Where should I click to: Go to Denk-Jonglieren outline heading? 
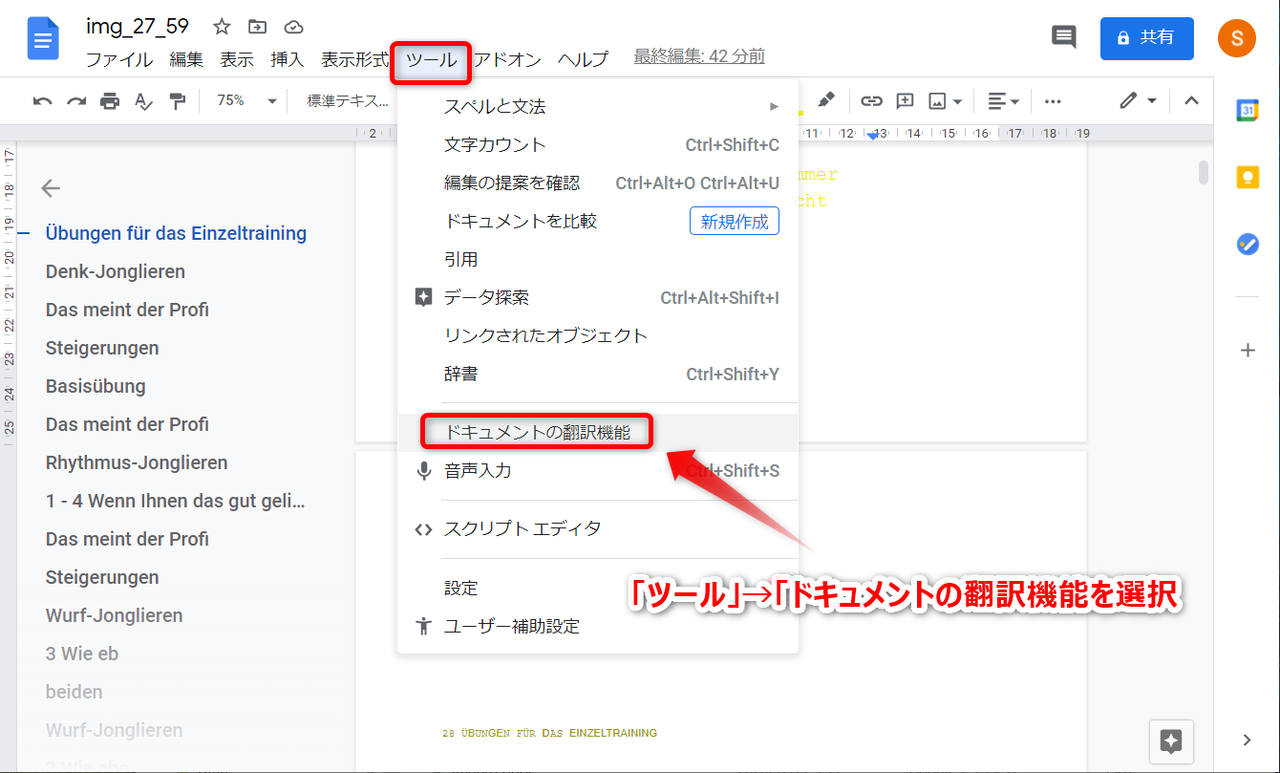[x=115, y=271]
